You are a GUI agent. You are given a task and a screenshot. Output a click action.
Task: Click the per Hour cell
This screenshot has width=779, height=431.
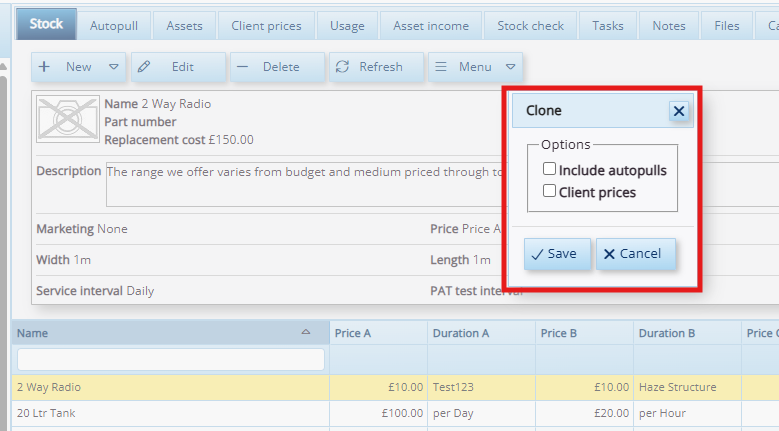click(x=687, y=414)
